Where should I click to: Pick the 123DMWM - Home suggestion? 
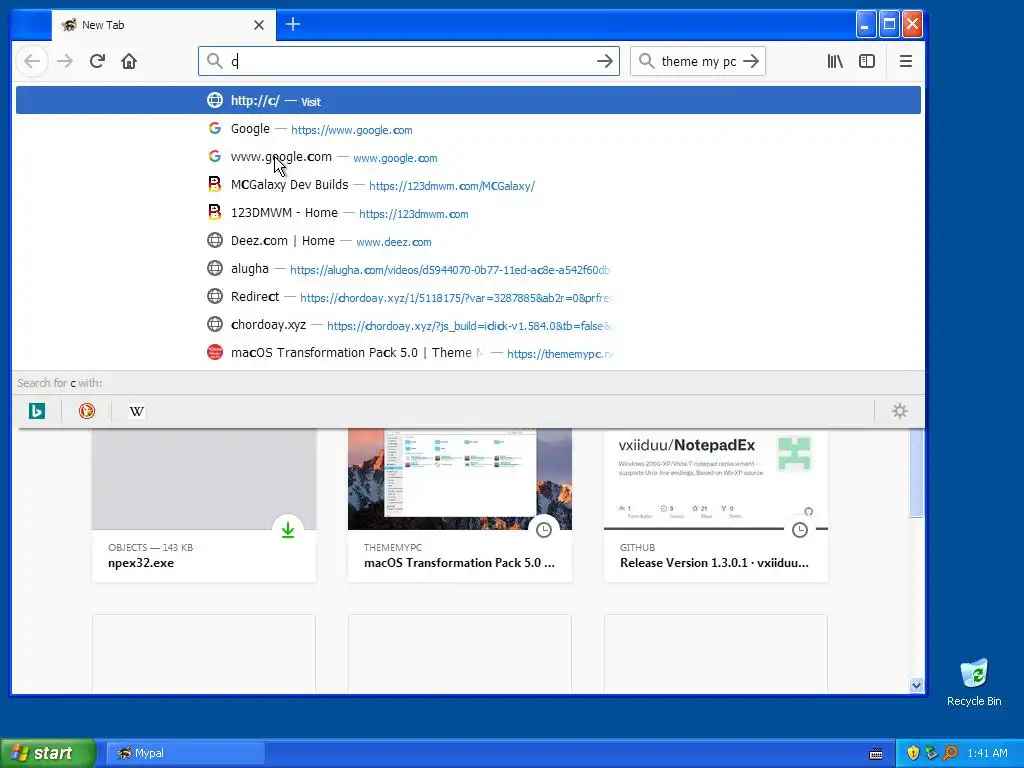point(468,213)
